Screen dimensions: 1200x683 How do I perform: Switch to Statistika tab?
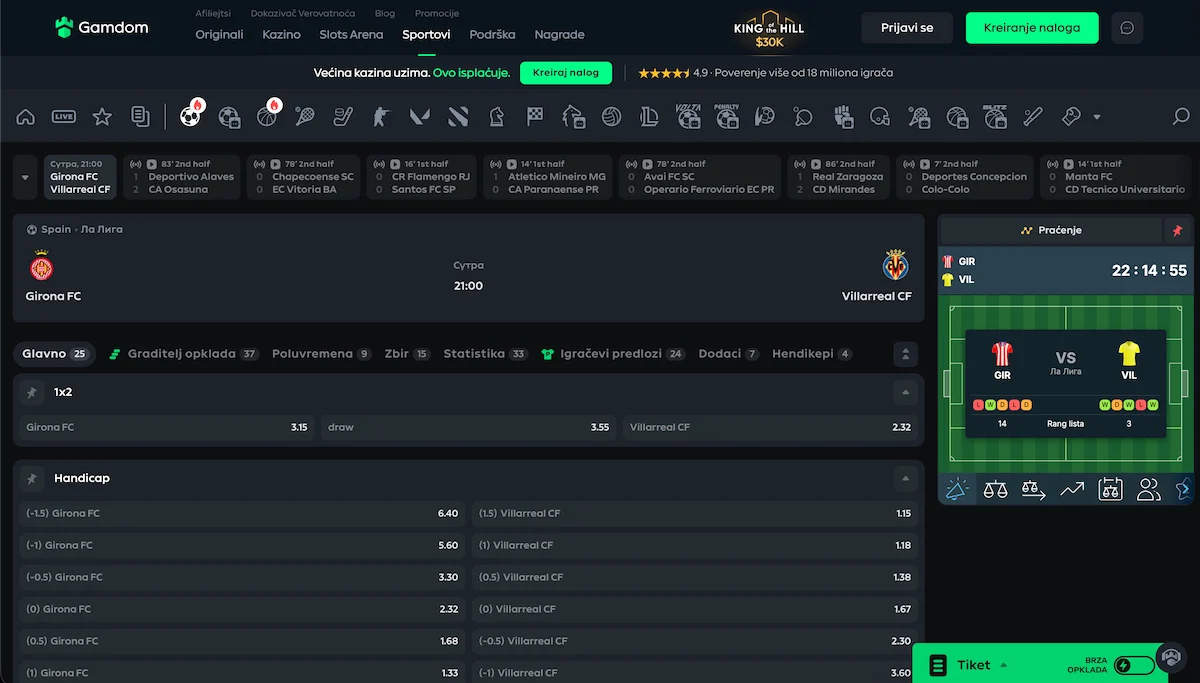click(486, 354)
